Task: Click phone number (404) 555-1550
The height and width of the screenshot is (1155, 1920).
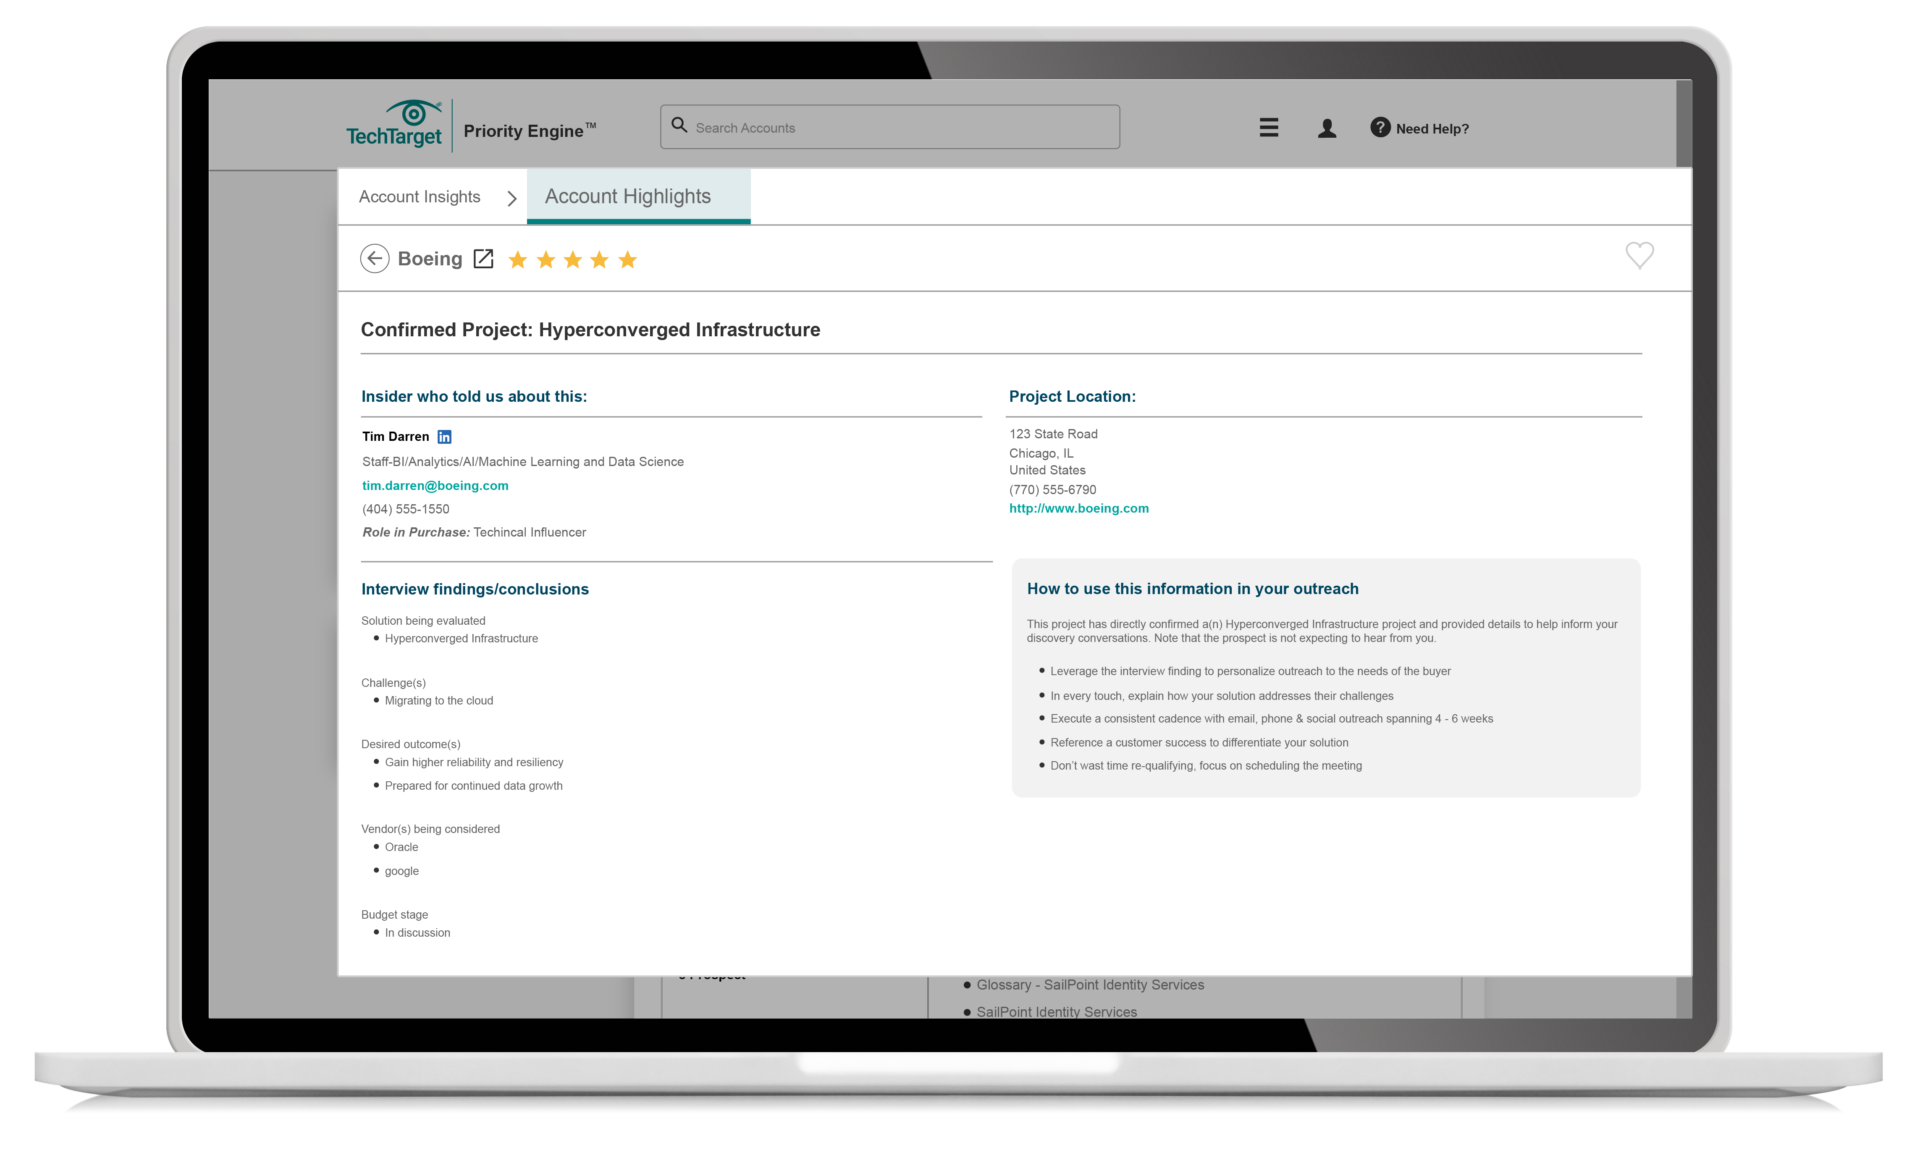Action: 405,509
